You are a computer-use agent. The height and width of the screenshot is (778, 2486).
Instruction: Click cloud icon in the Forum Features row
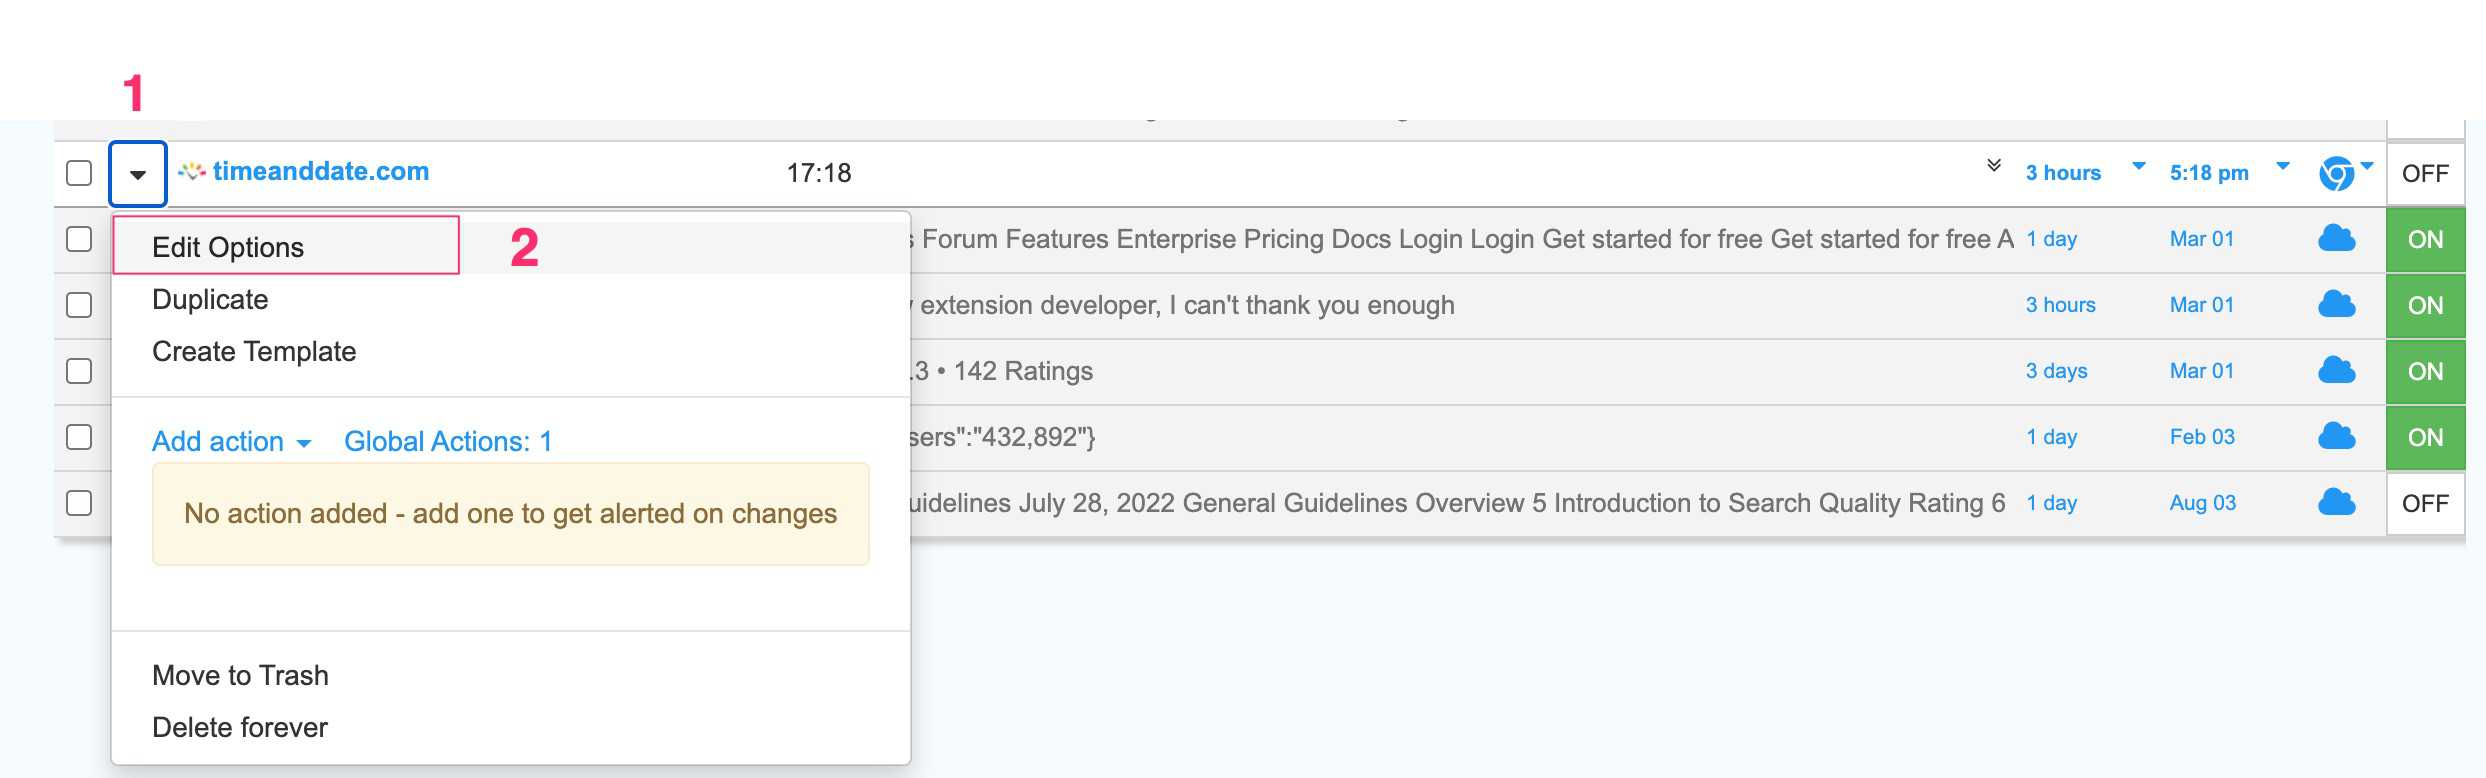(2336, 239)
